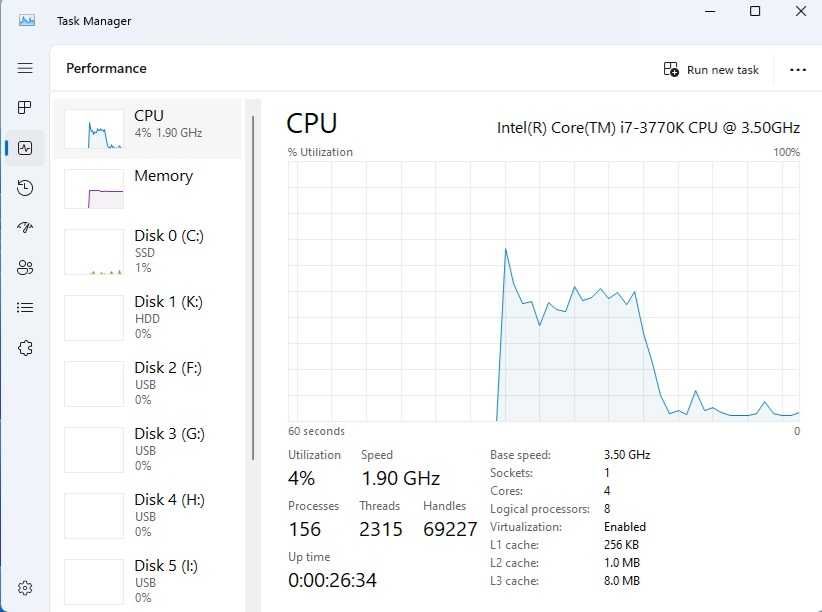The image size is (822, 612).
Task: Select Disk 0 (C:) SSD entry
Action: (148, 252)
